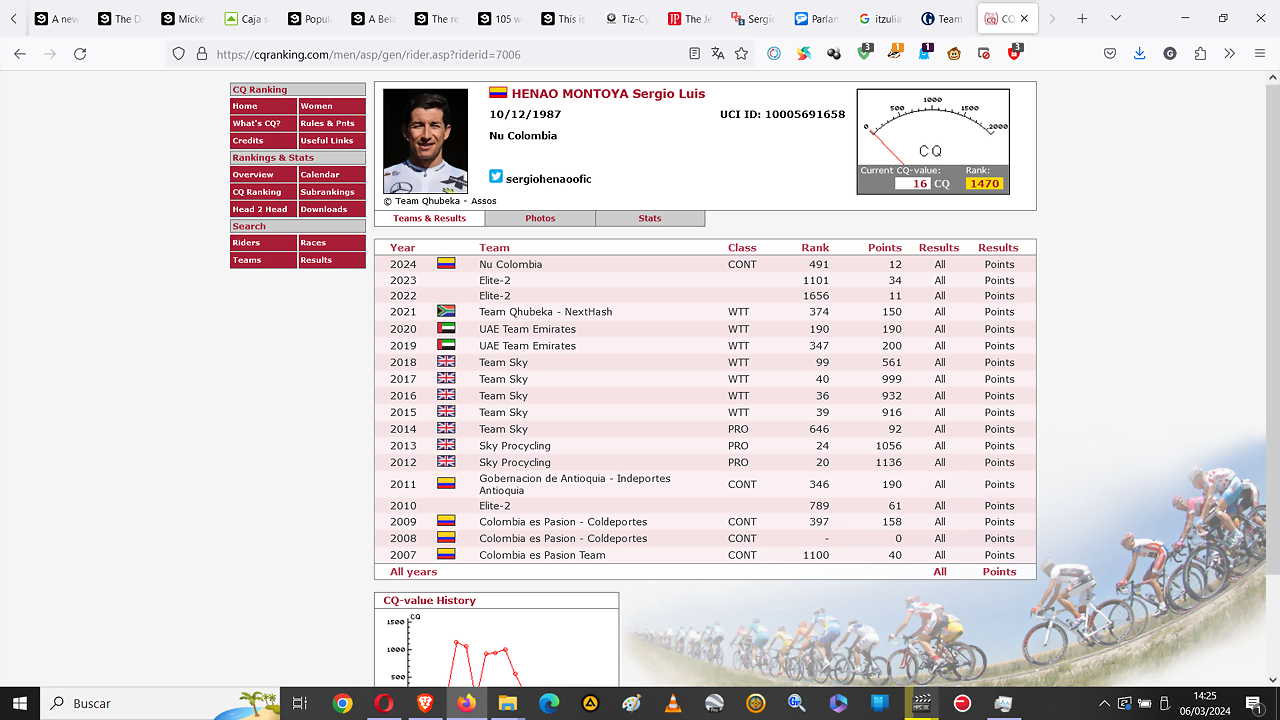Click the Windows Start button
The image size is (1280, 720).
click(x=20, y=703)
